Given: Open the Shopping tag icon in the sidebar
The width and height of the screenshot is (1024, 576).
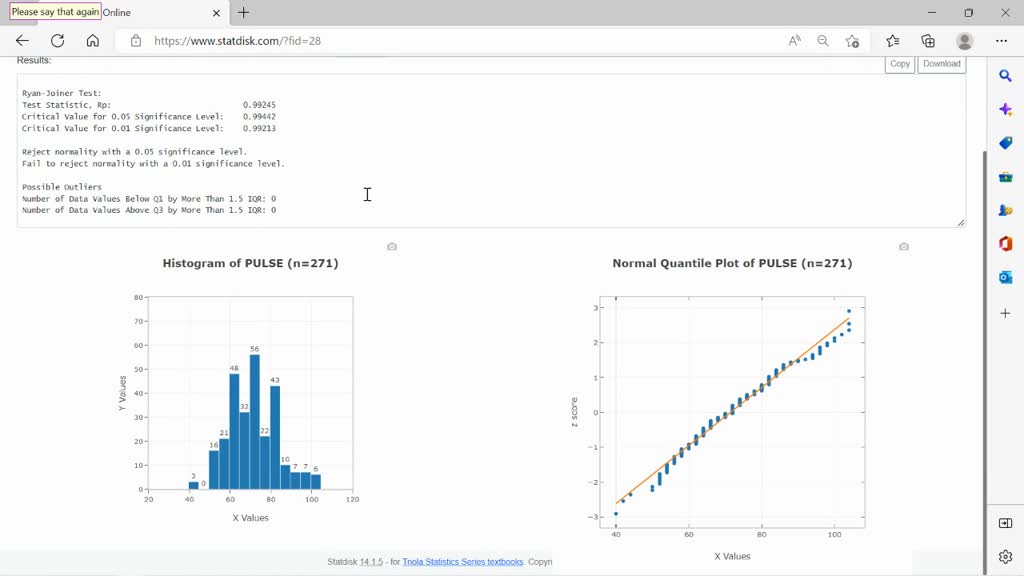Looking at the screenshot, I should click(x=1005, y=142).
